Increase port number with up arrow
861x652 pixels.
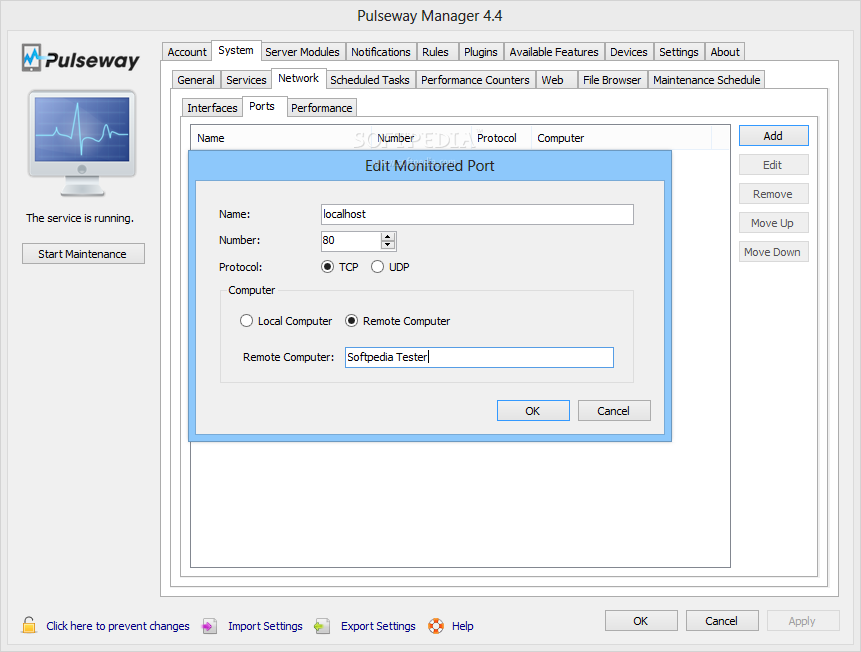click(388, 236)
